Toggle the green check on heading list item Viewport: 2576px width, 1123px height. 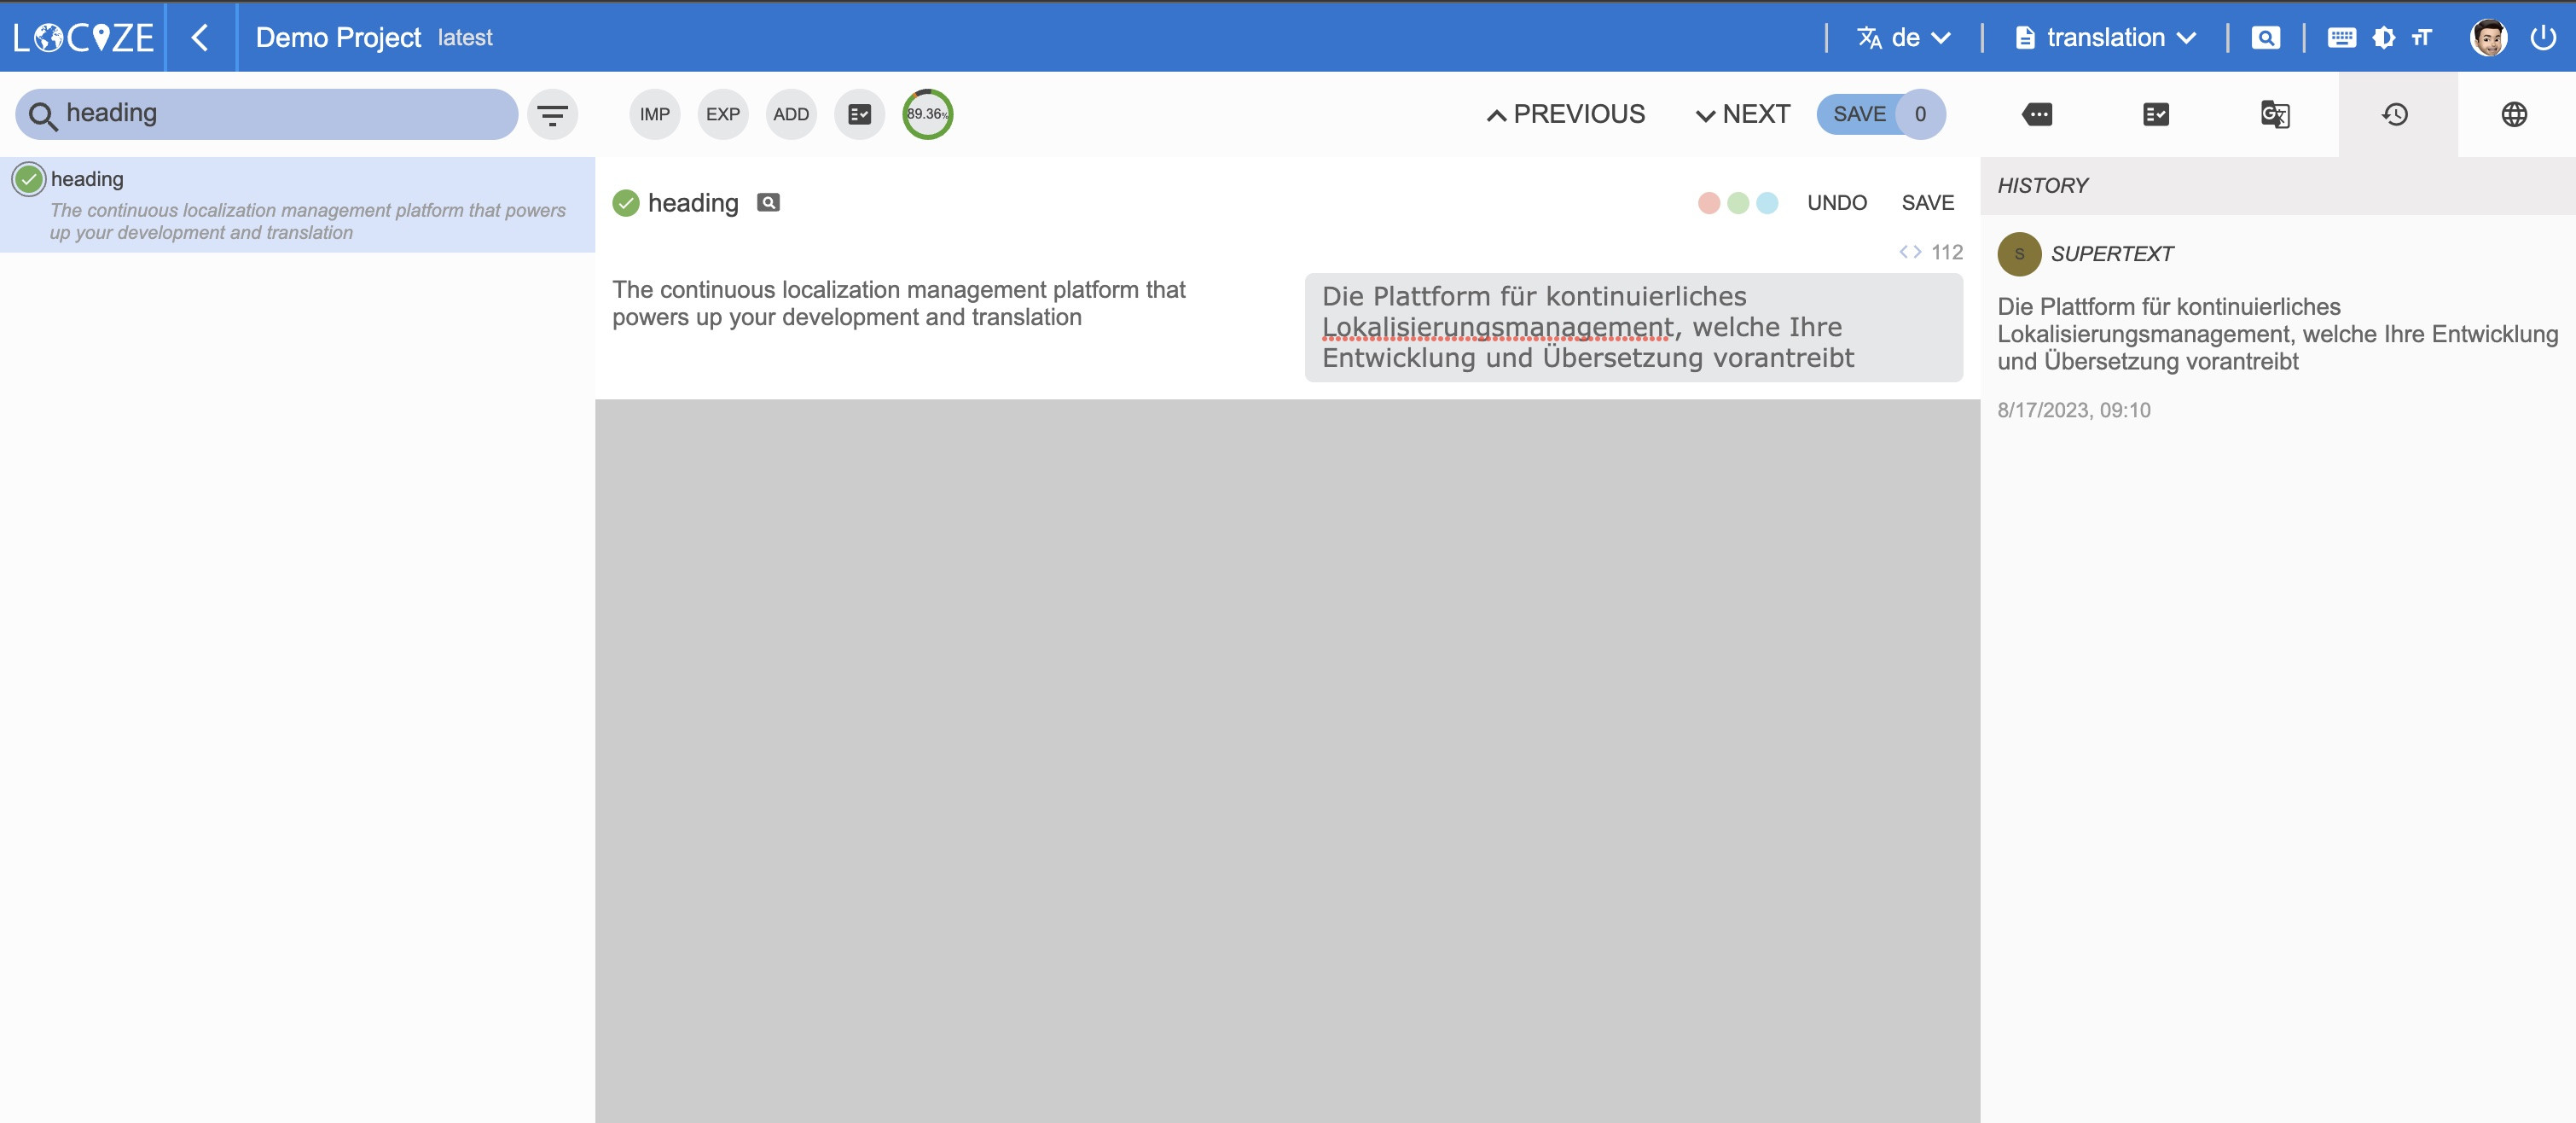tap(29, 179)
